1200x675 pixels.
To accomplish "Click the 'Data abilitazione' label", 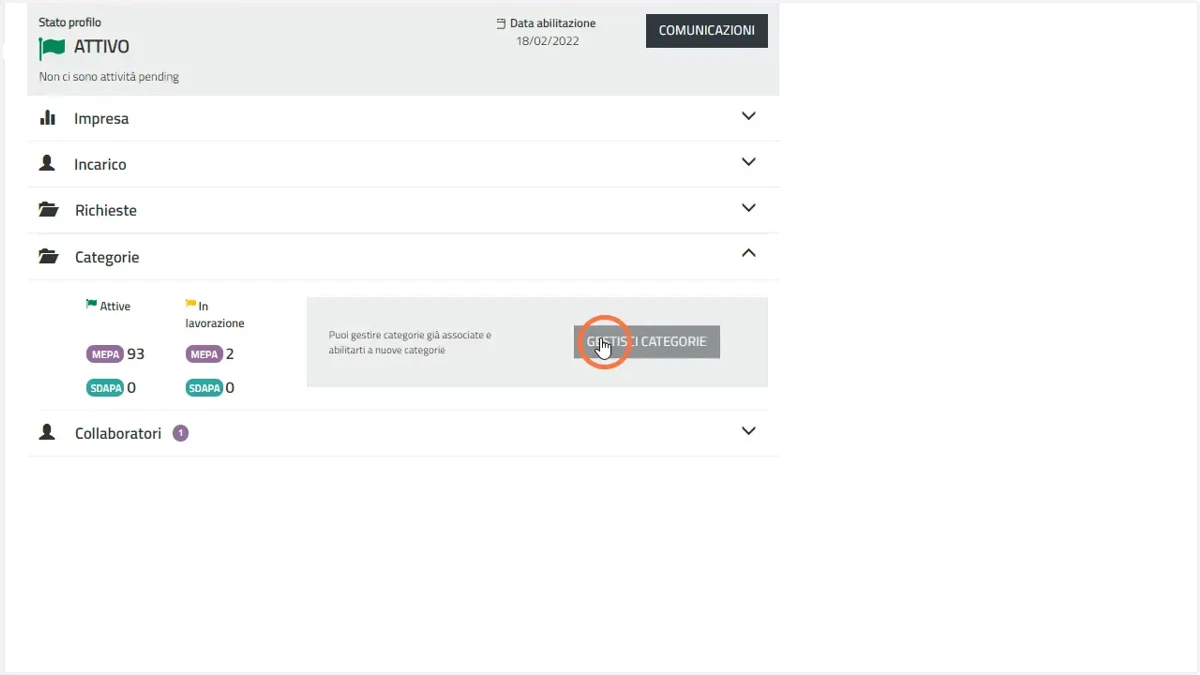I will [x=553, y=23].
